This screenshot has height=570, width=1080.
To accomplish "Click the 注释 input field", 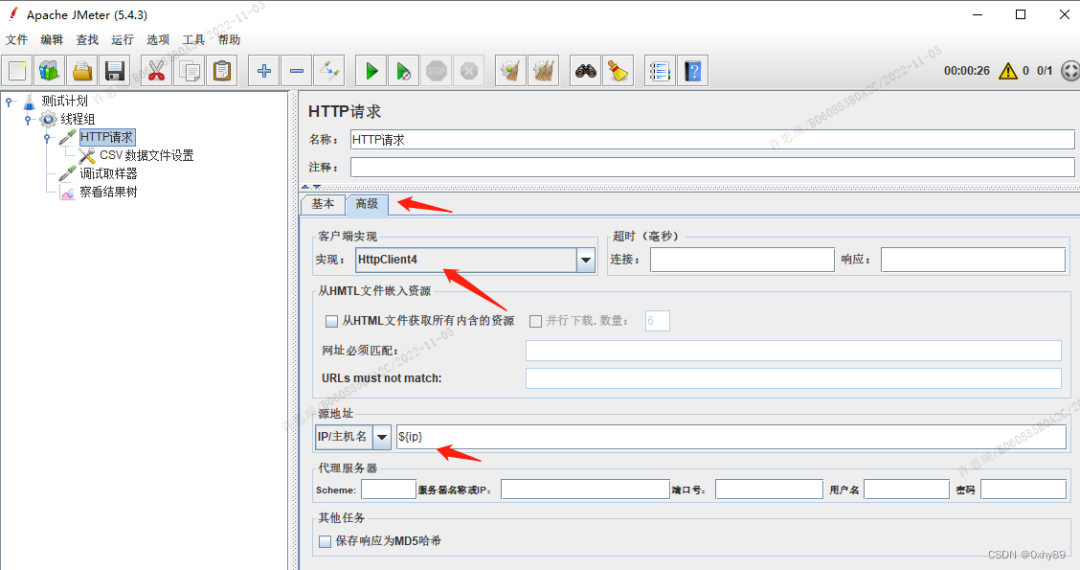I will coord(712,167).
